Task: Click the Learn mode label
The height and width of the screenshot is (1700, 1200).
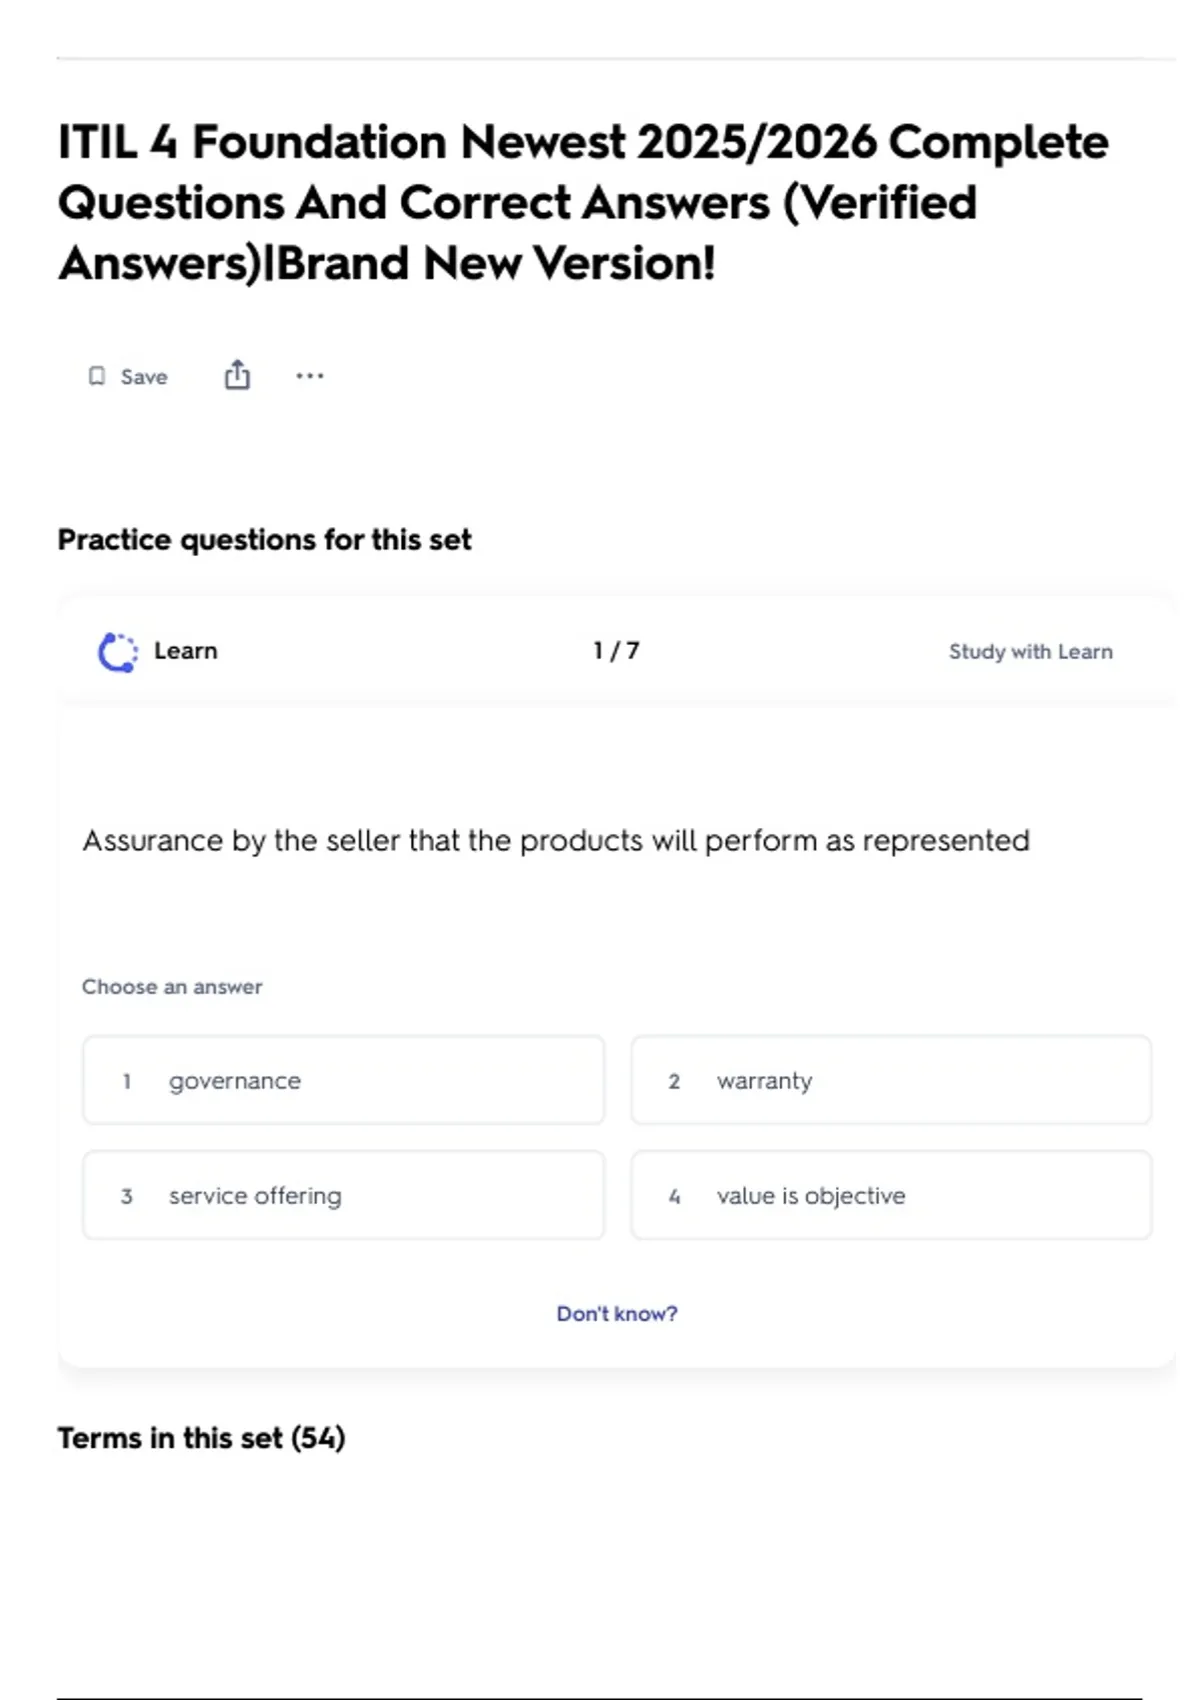Action: (185, 651)
